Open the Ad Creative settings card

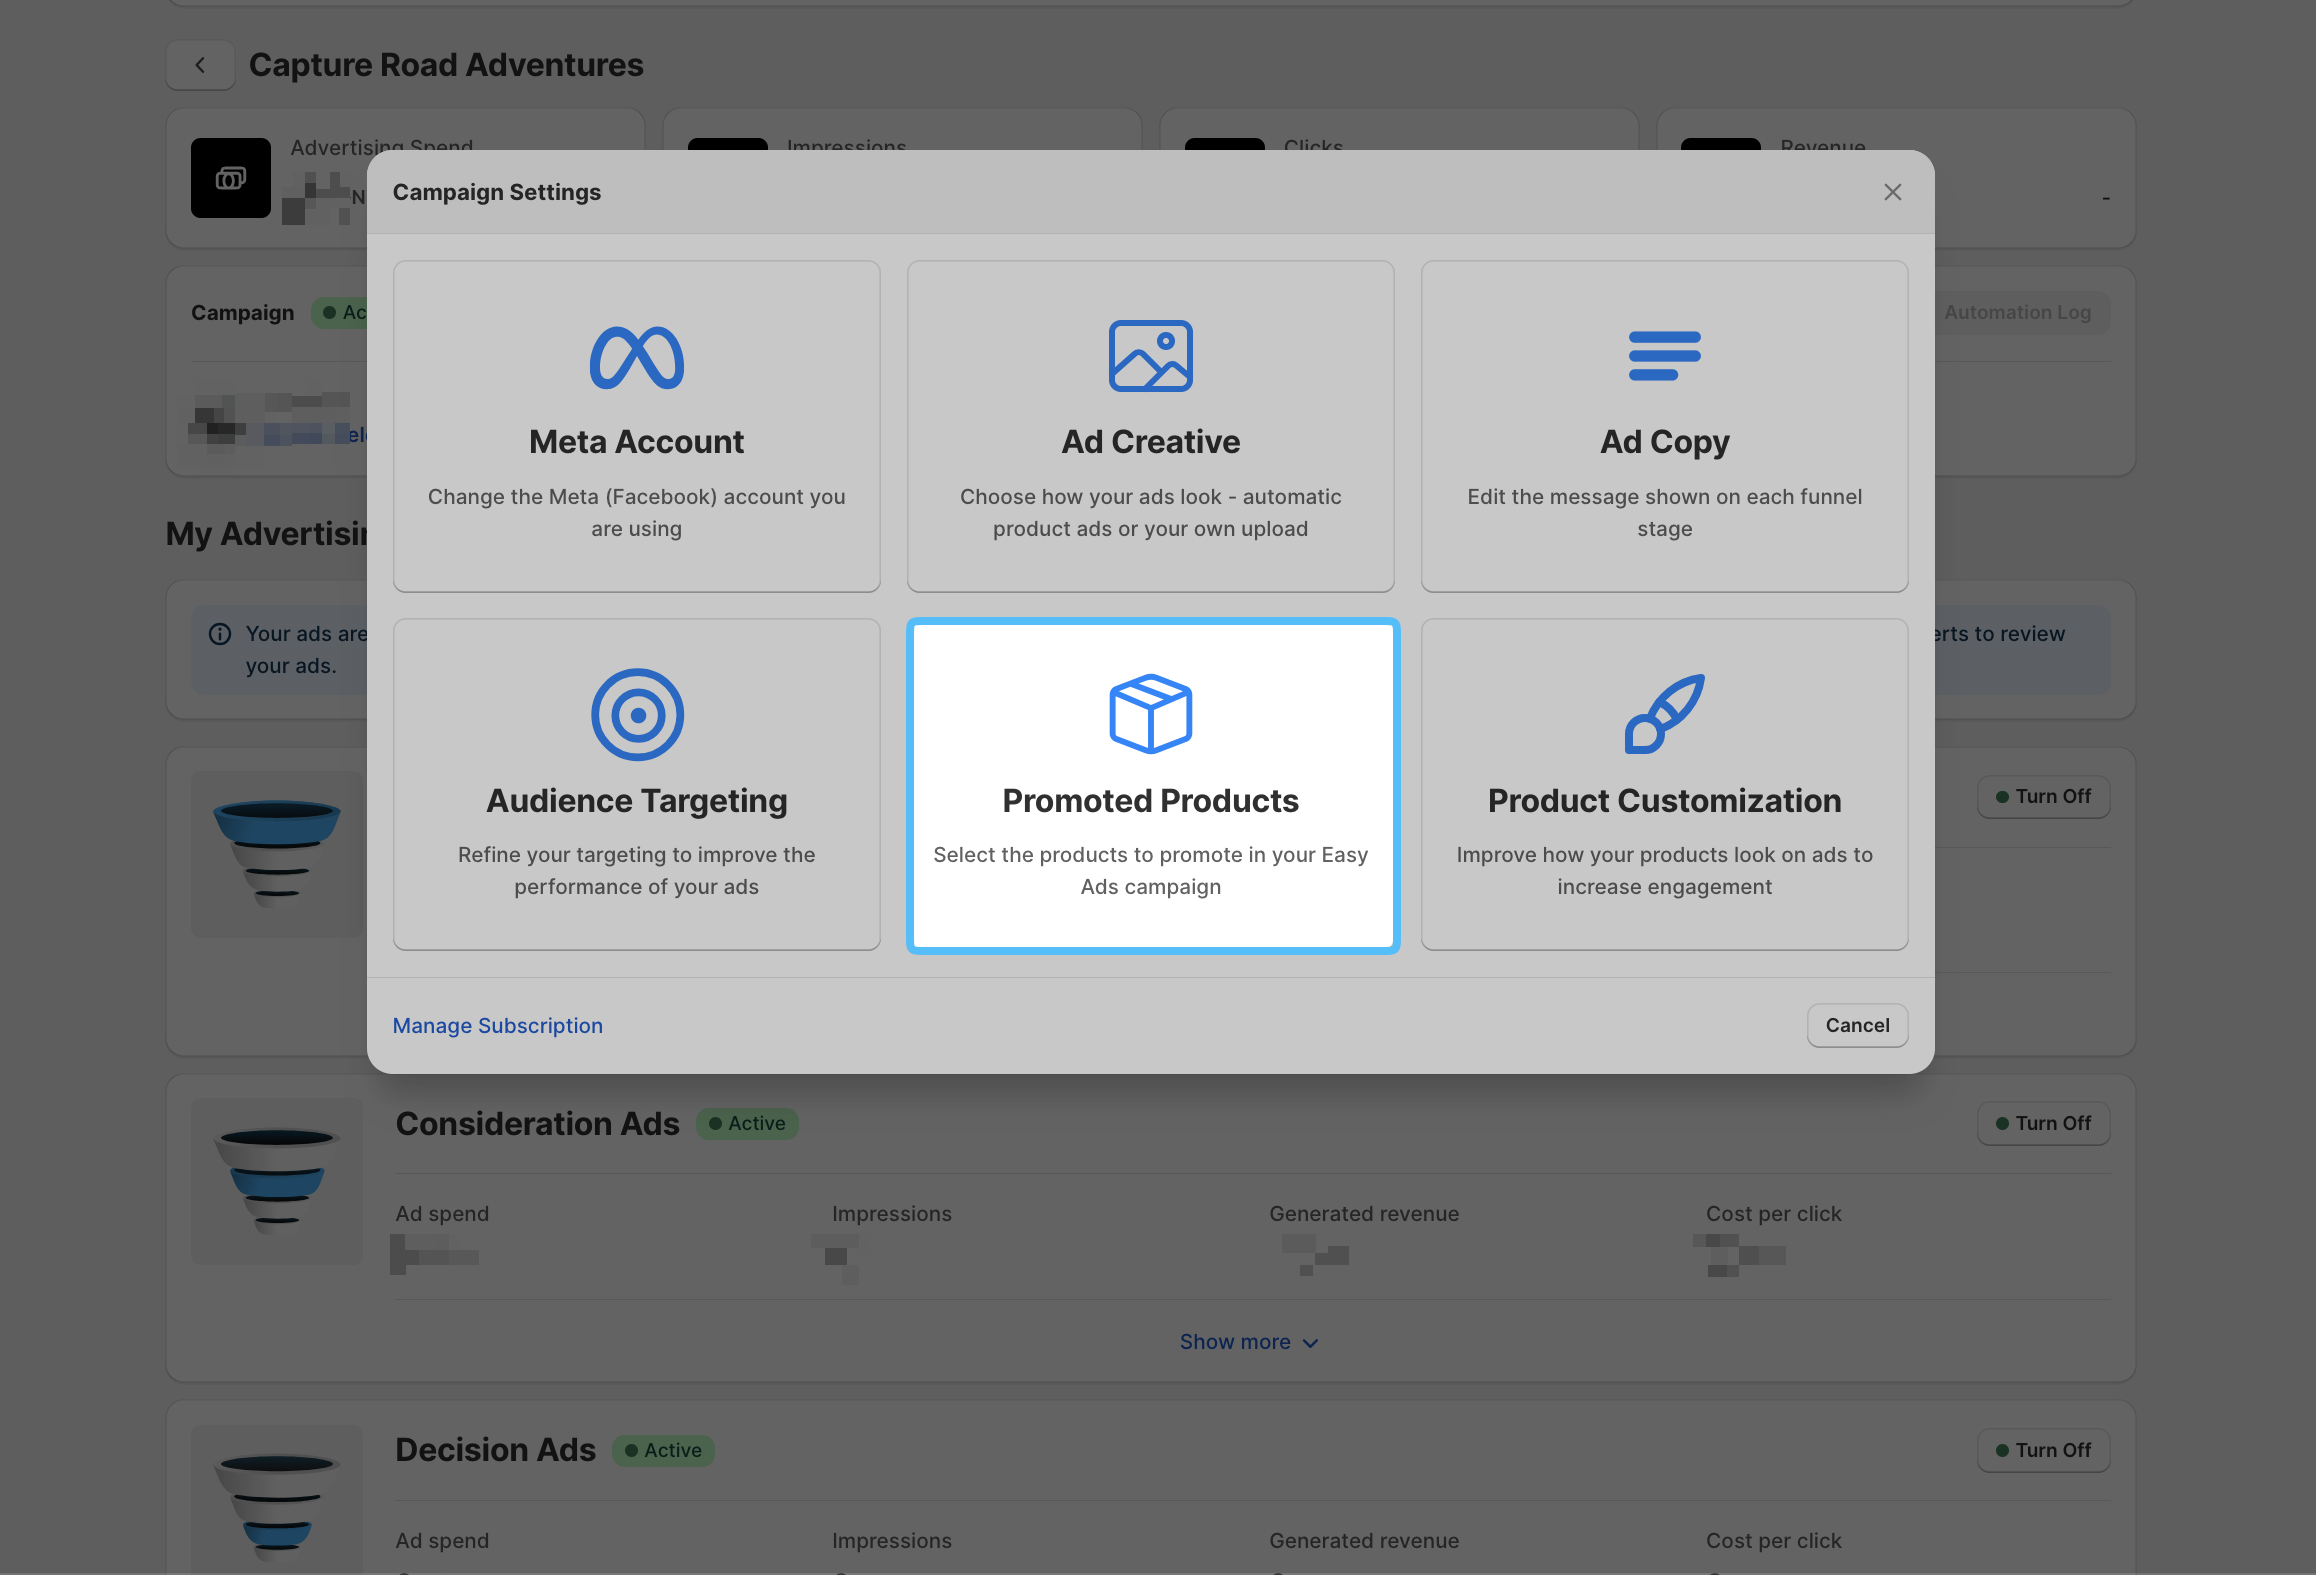click(1150, 427)
